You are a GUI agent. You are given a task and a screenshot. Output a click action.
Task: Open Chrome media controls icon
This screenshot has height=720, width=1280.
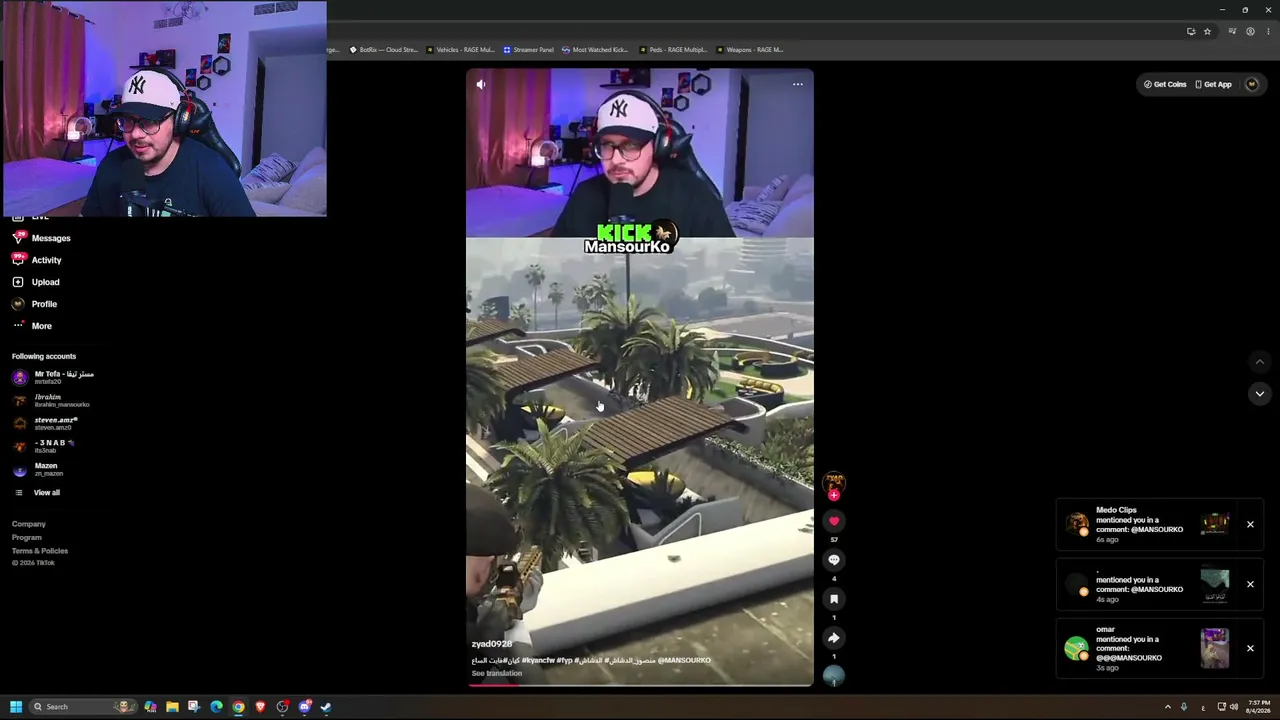tap(1232, 31)
